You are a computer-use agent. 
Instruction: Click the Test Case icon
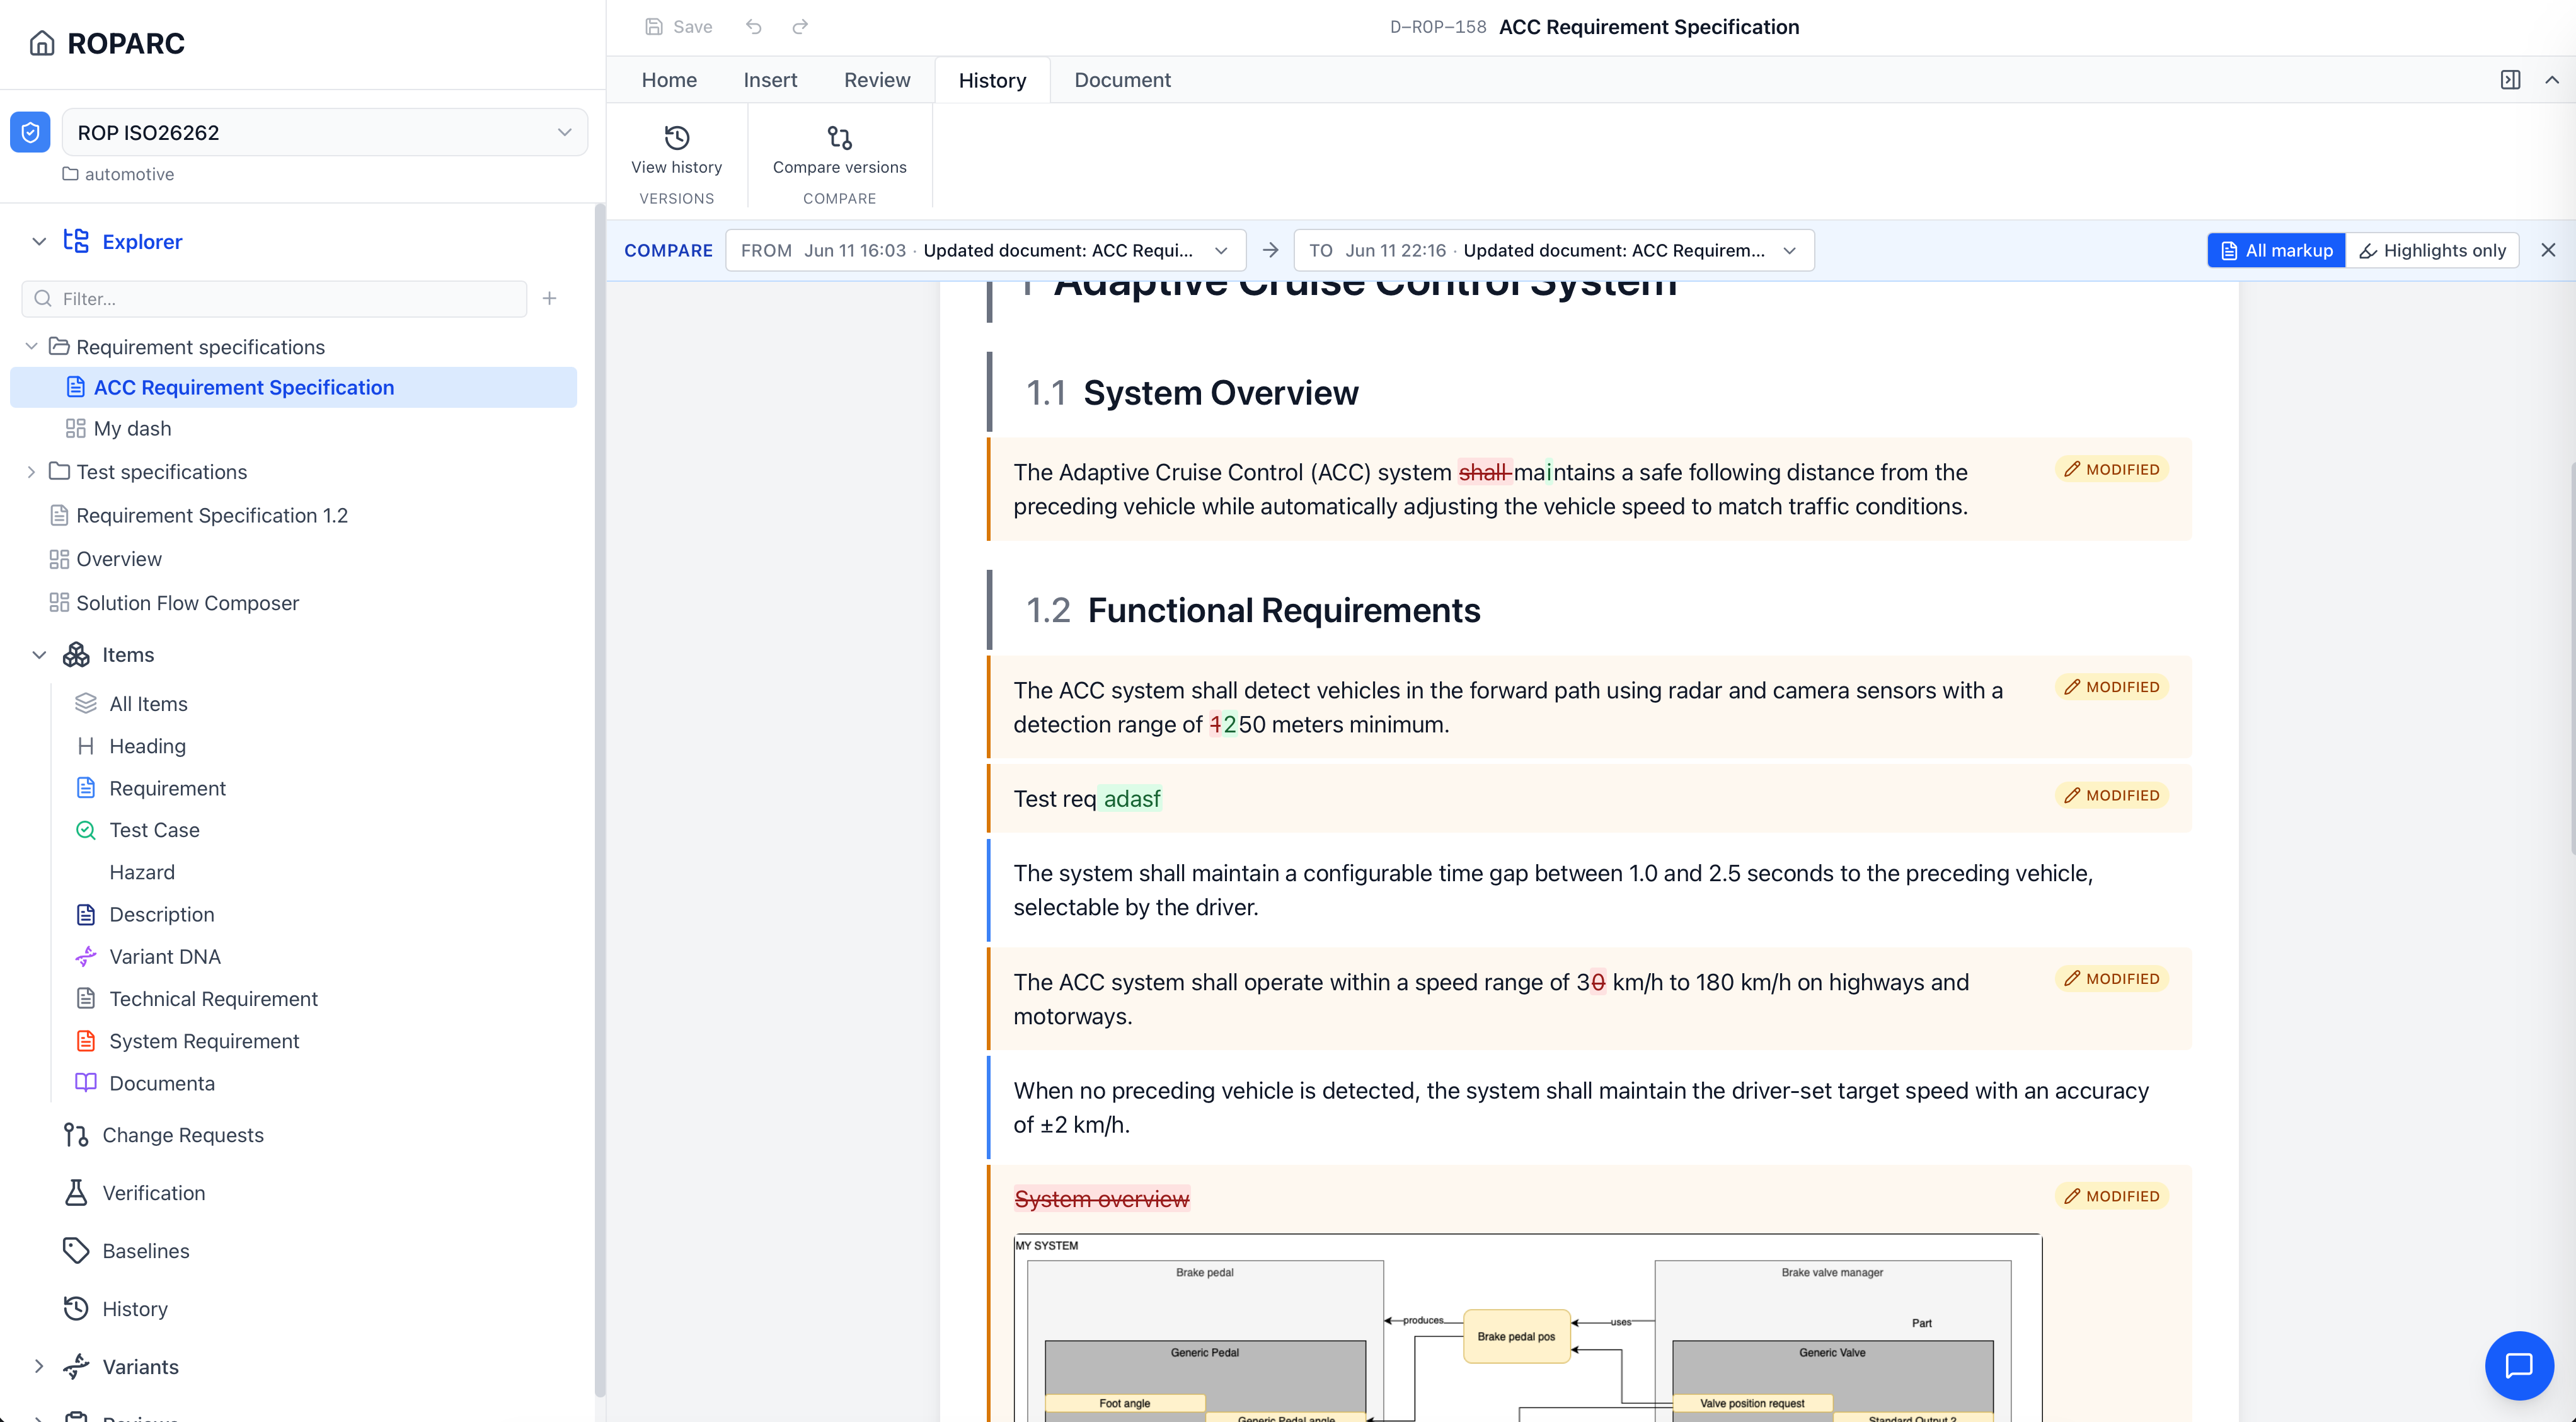[x=86, y=830]
